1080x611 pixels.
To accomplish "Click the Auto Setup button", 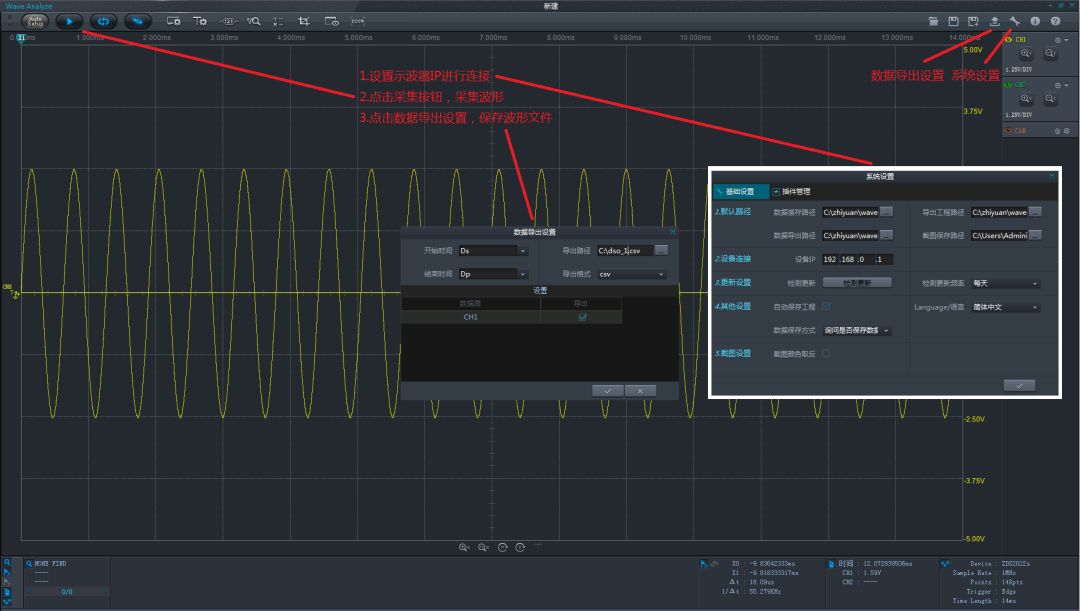I will click(x=35, y=20).
